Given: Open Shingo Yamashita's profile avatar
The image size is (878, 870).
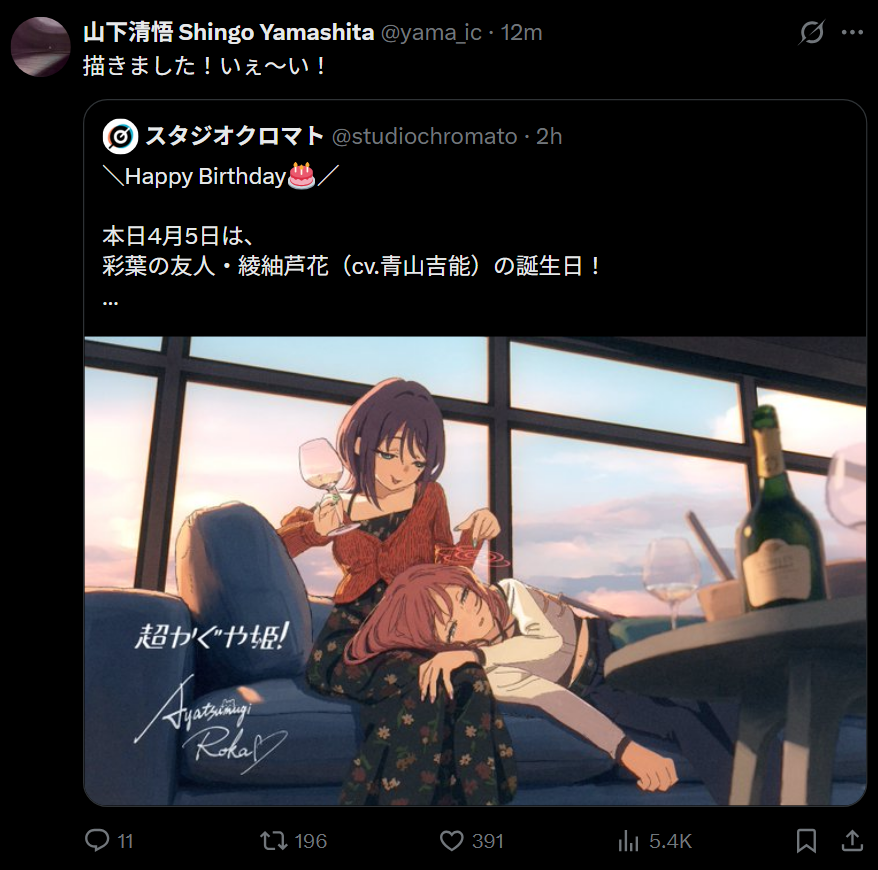Looking at the screenshot, I should point(40,46).
